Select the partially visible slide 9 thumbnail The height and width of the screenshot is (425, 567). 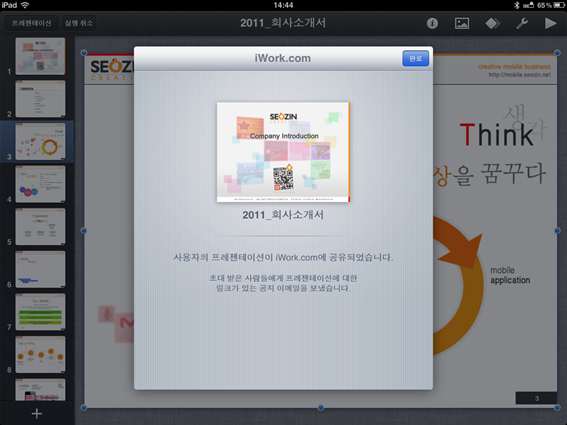(x=40, y=390)
